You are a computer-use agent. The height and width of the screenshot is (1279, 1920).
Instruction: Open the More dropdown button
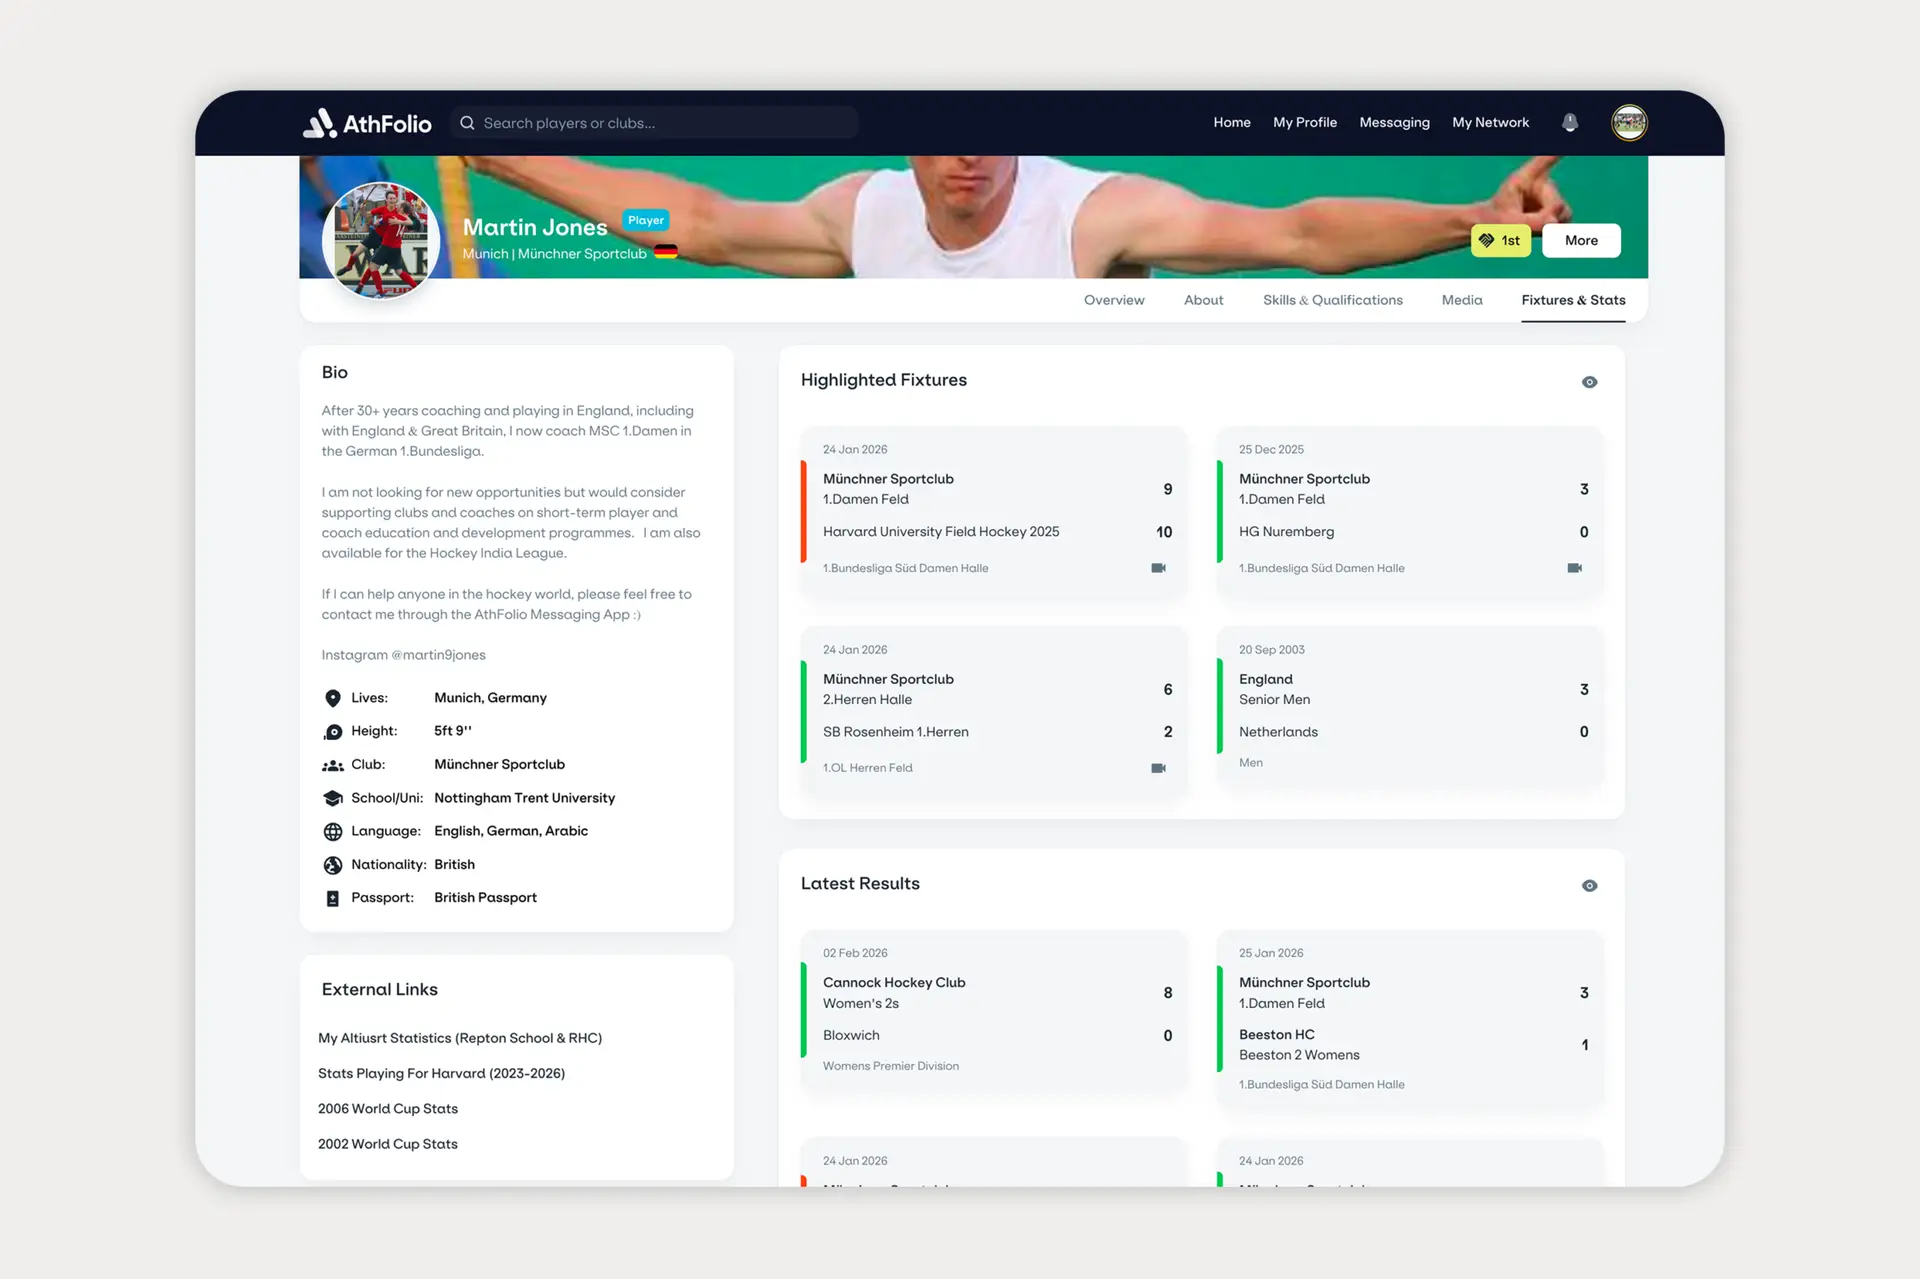point(1580,240)
